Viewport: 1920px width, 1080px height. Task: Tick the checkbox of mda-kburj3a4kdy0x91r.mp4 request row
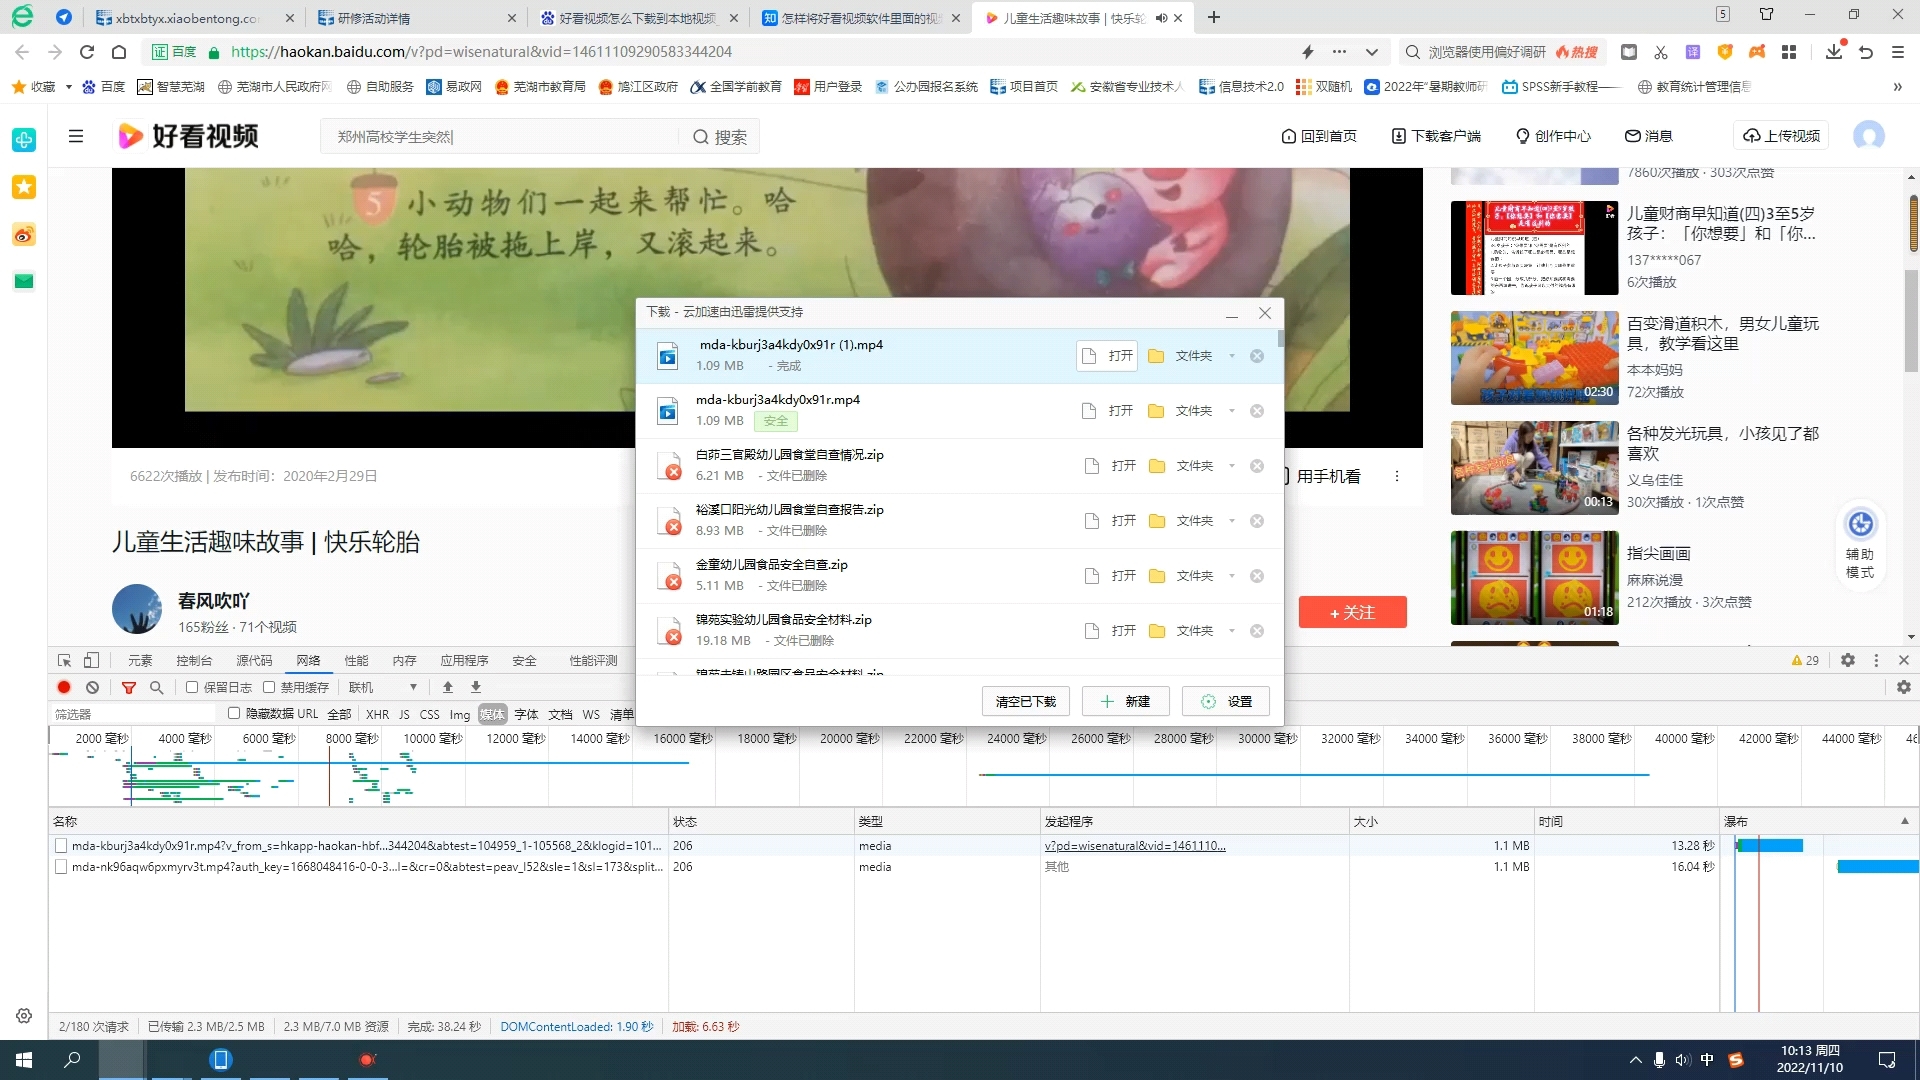pos(61,846)
